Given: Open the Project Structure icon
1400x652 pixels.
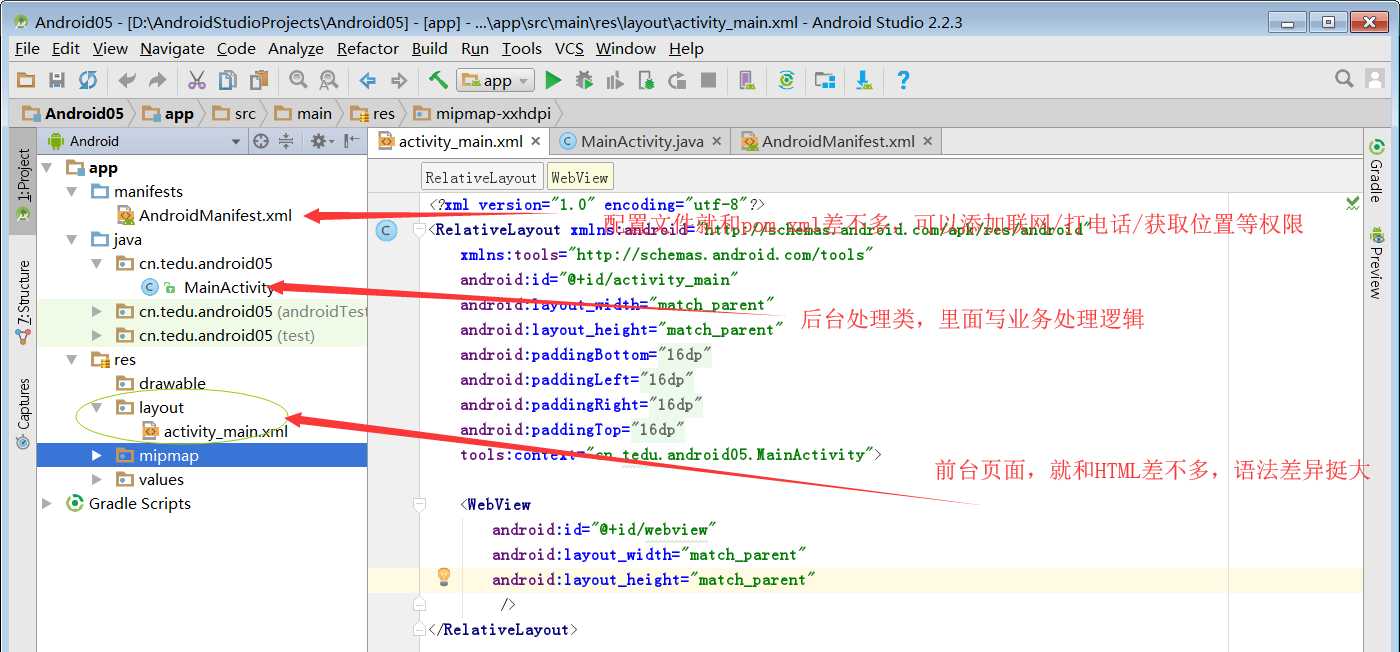Looking at the screenshot, I should click(825, 80).
